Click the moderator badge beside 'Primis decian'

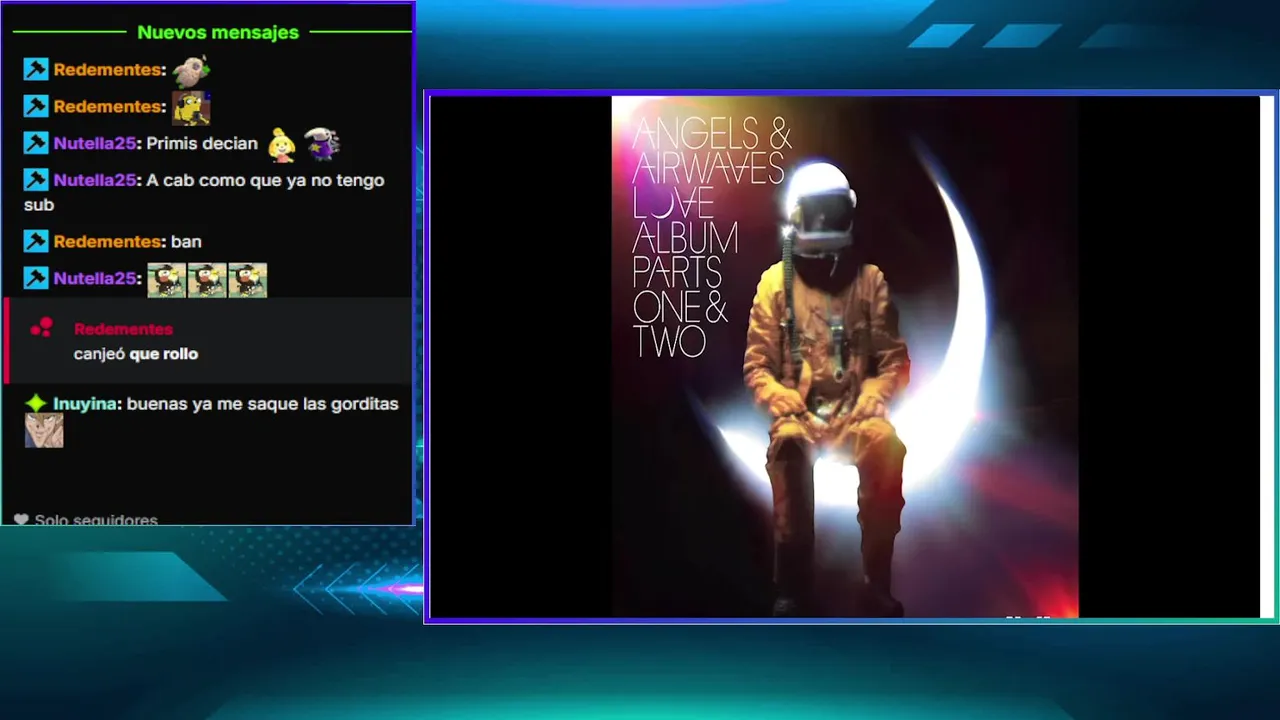pos(36,143)
